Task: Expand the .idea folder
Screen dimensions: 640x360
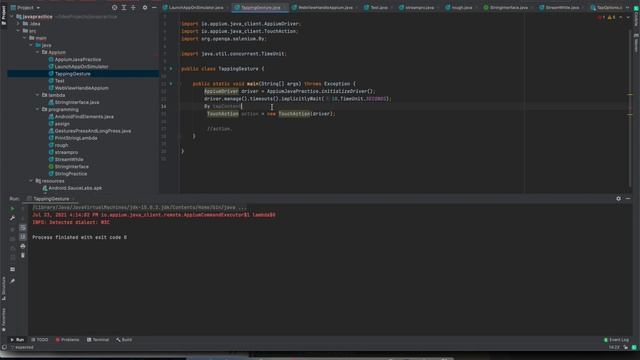Action: point(18,24)
